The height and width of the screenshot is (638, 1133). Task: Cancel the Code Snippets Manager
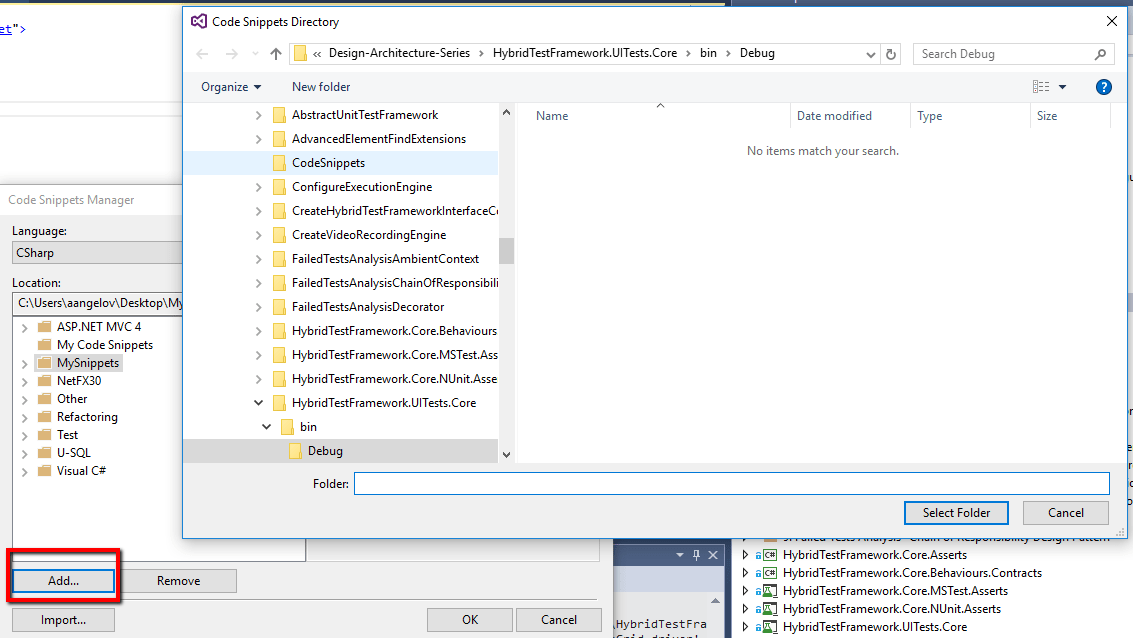[x=559, y=620]
